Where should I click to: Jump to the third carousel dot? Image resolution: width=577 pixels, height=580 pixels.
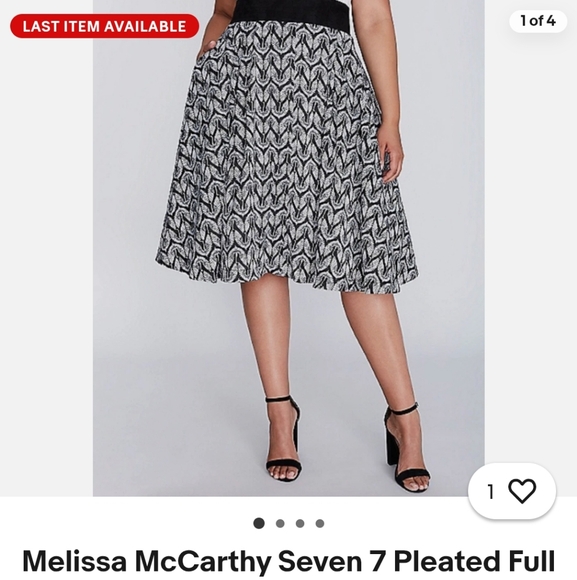pos(300,523)
